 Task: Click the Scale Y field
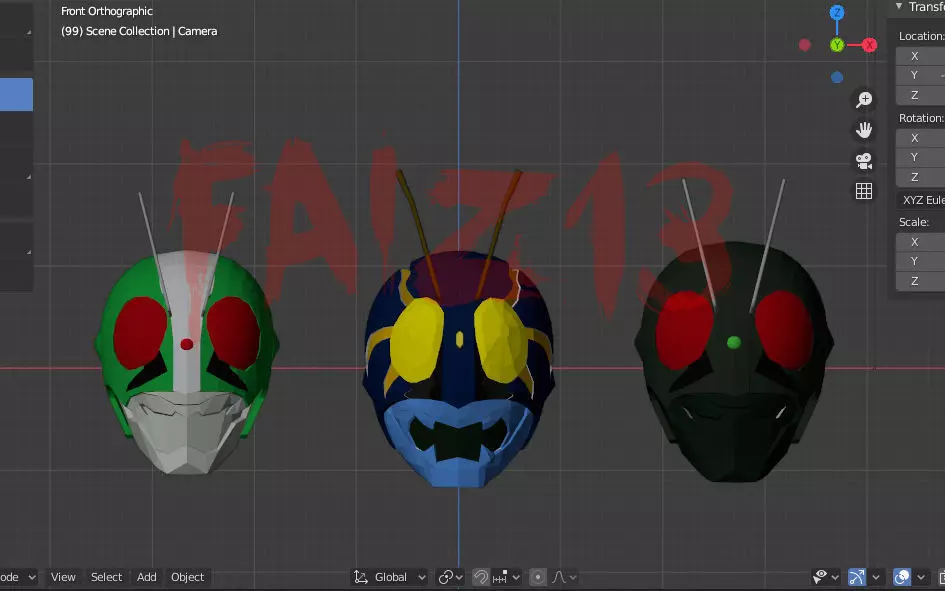click(920, 261)
